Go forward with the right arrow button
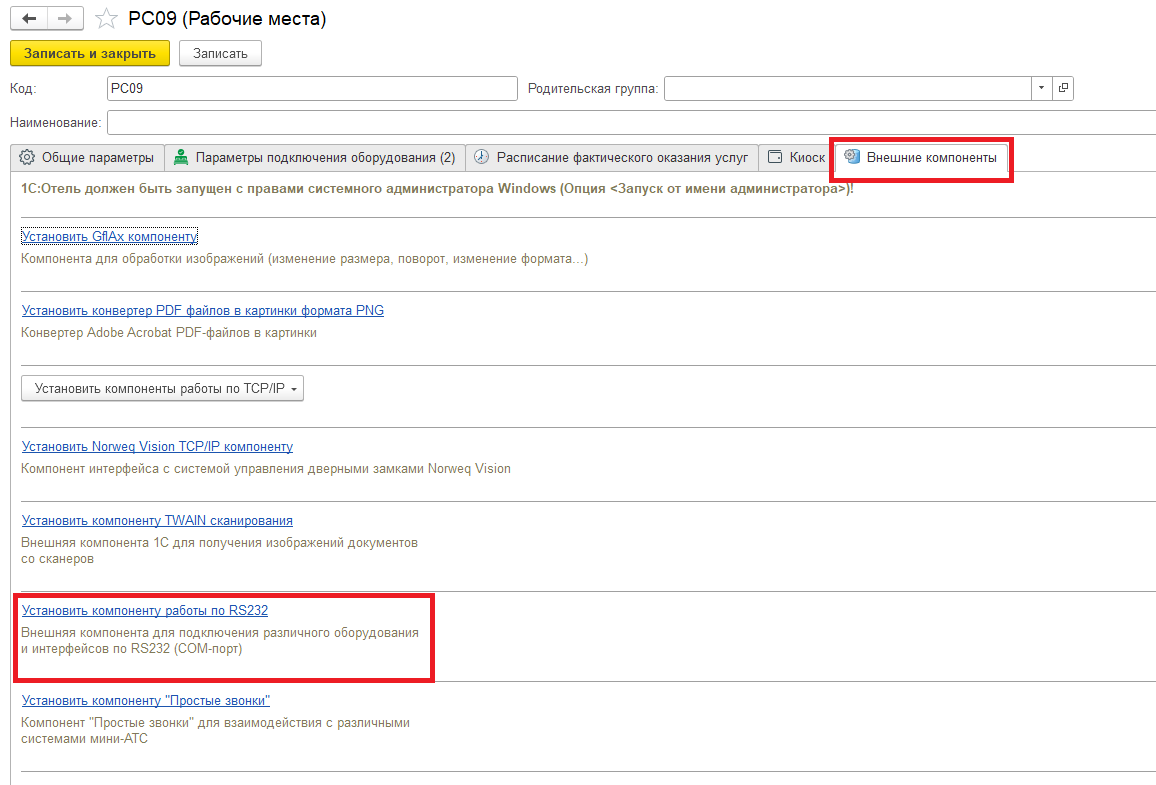The height and width of the screenshot is (785, 1156). tap(65, 18)
